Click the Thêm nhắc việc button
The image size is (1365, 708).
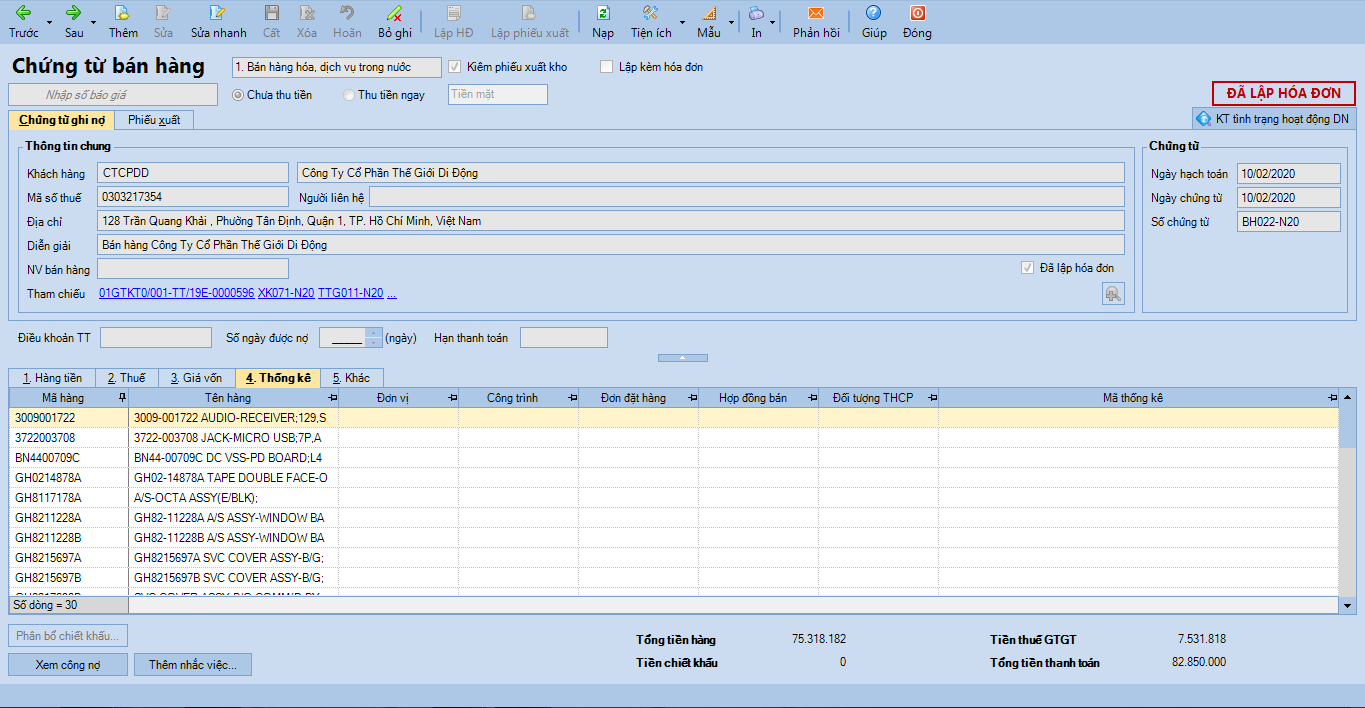[193, 665]
